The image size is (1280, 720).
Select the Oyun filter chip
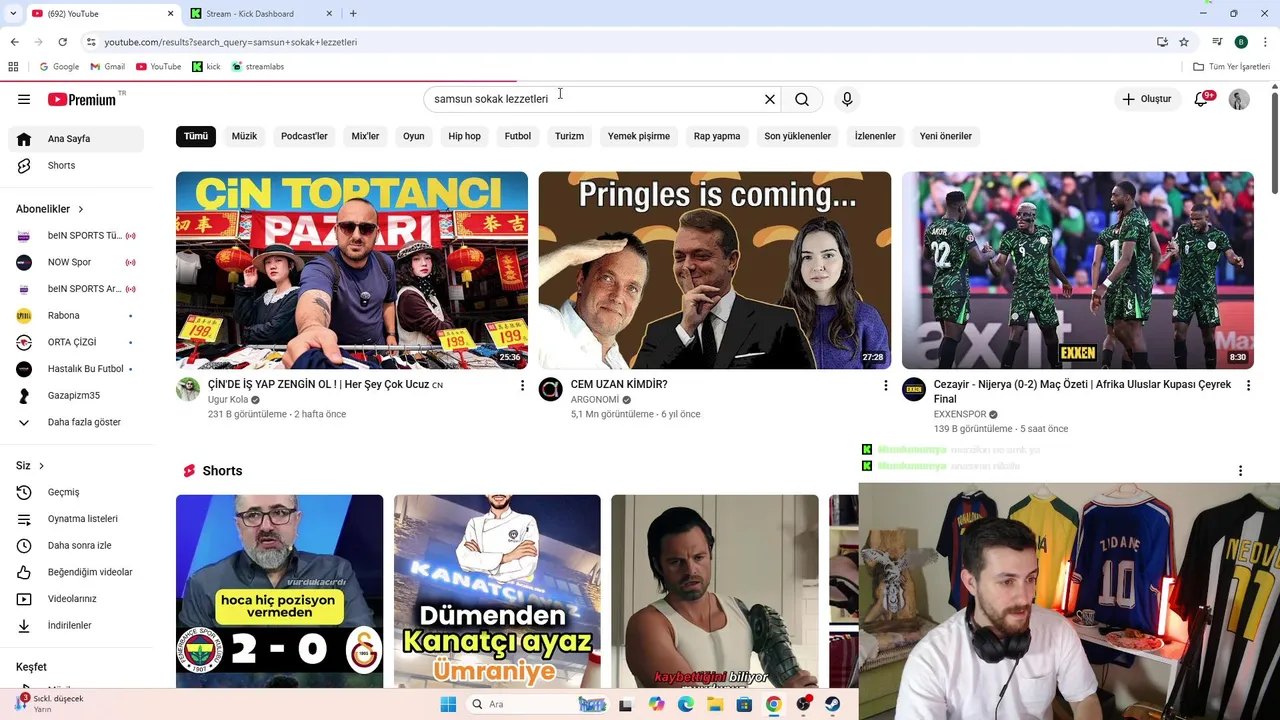tap(414, 136)
